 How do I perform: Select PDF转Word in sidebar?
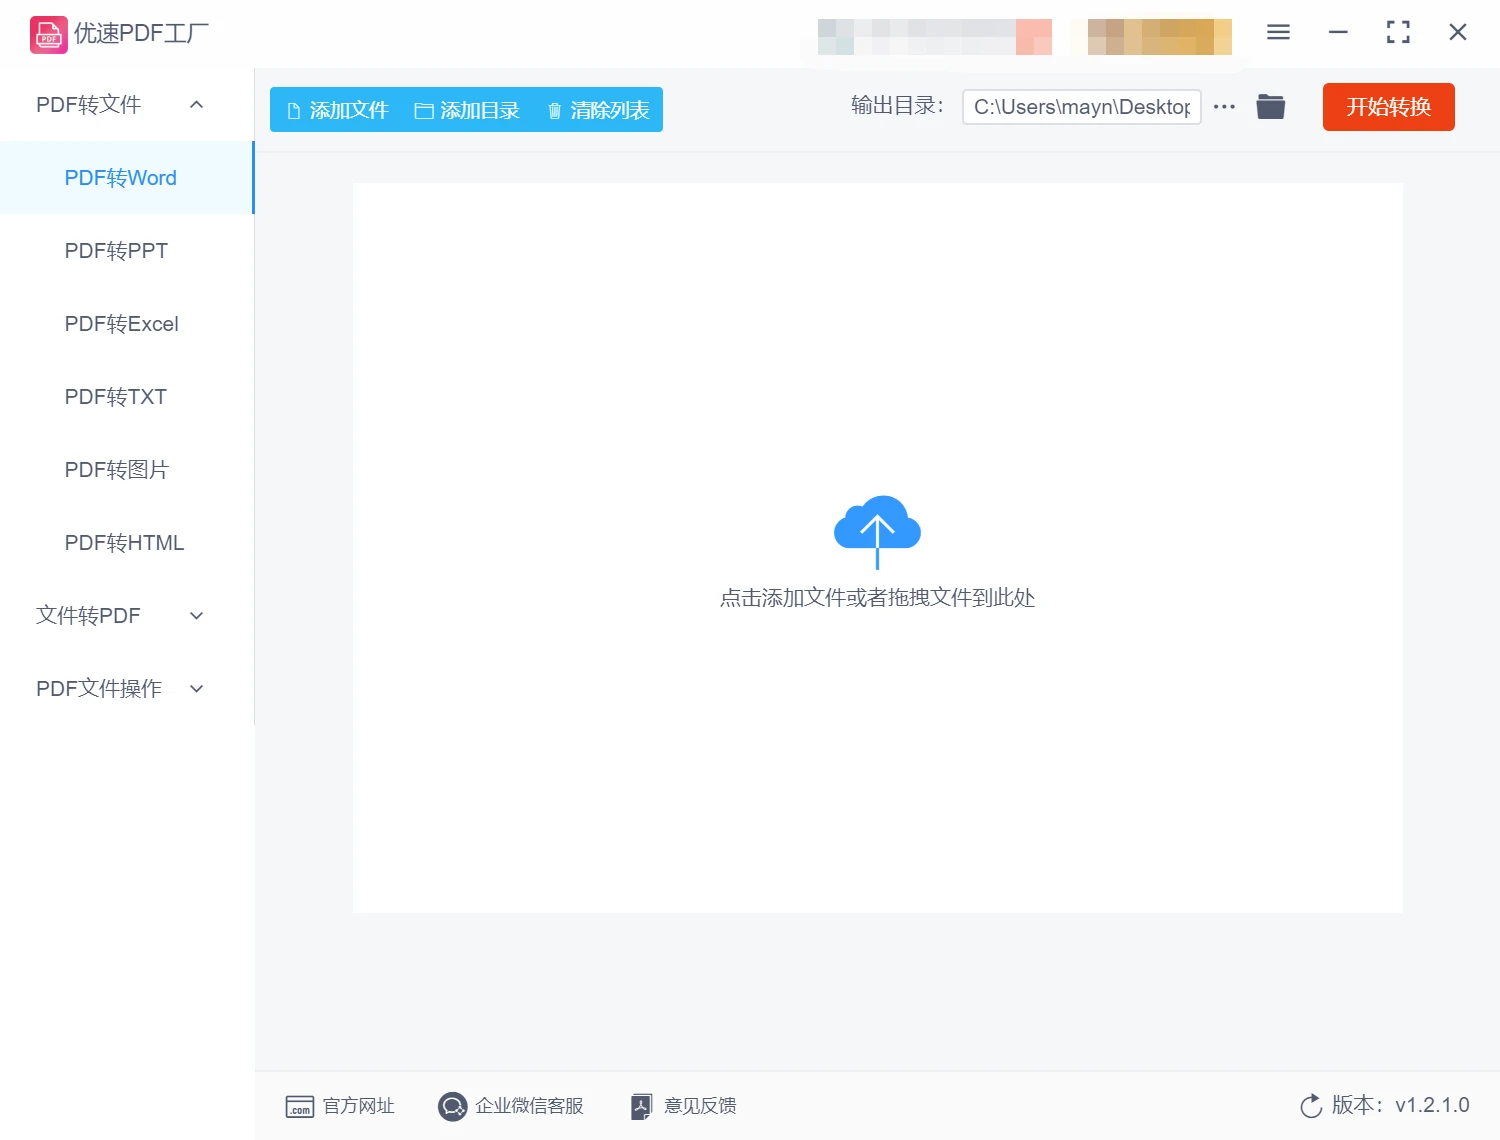point(127,178)
